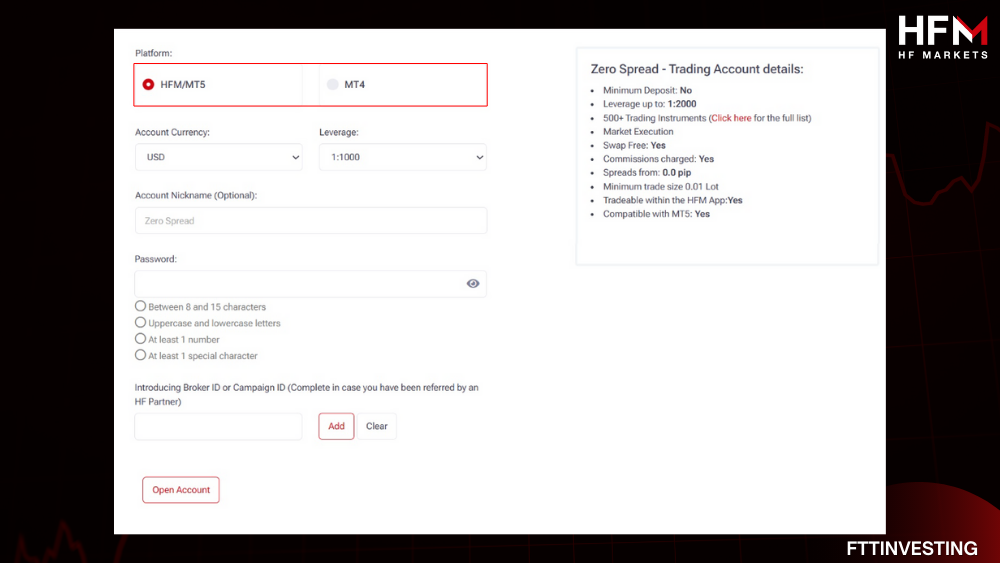Open the Account Currency USD dropdown

pyautogui.click(x=218, y=157)
